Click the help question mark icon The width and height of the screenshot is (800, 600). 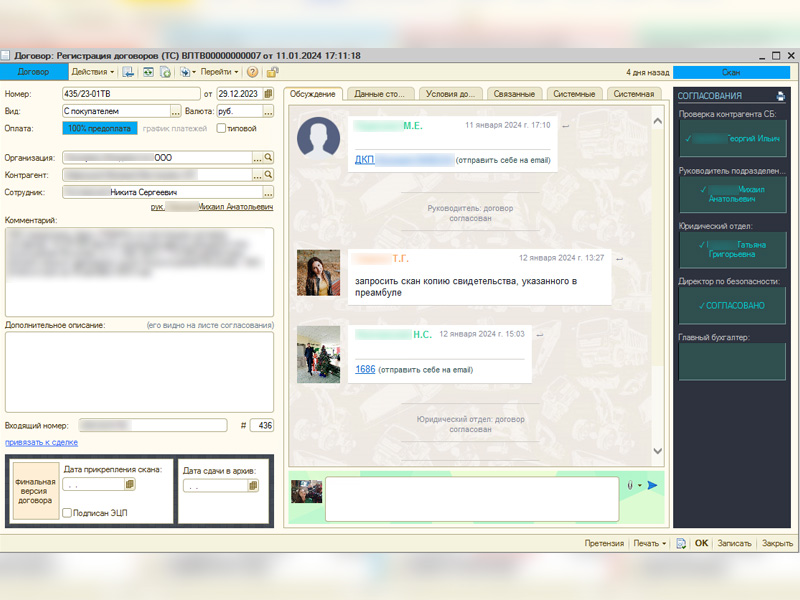(252, 72)
